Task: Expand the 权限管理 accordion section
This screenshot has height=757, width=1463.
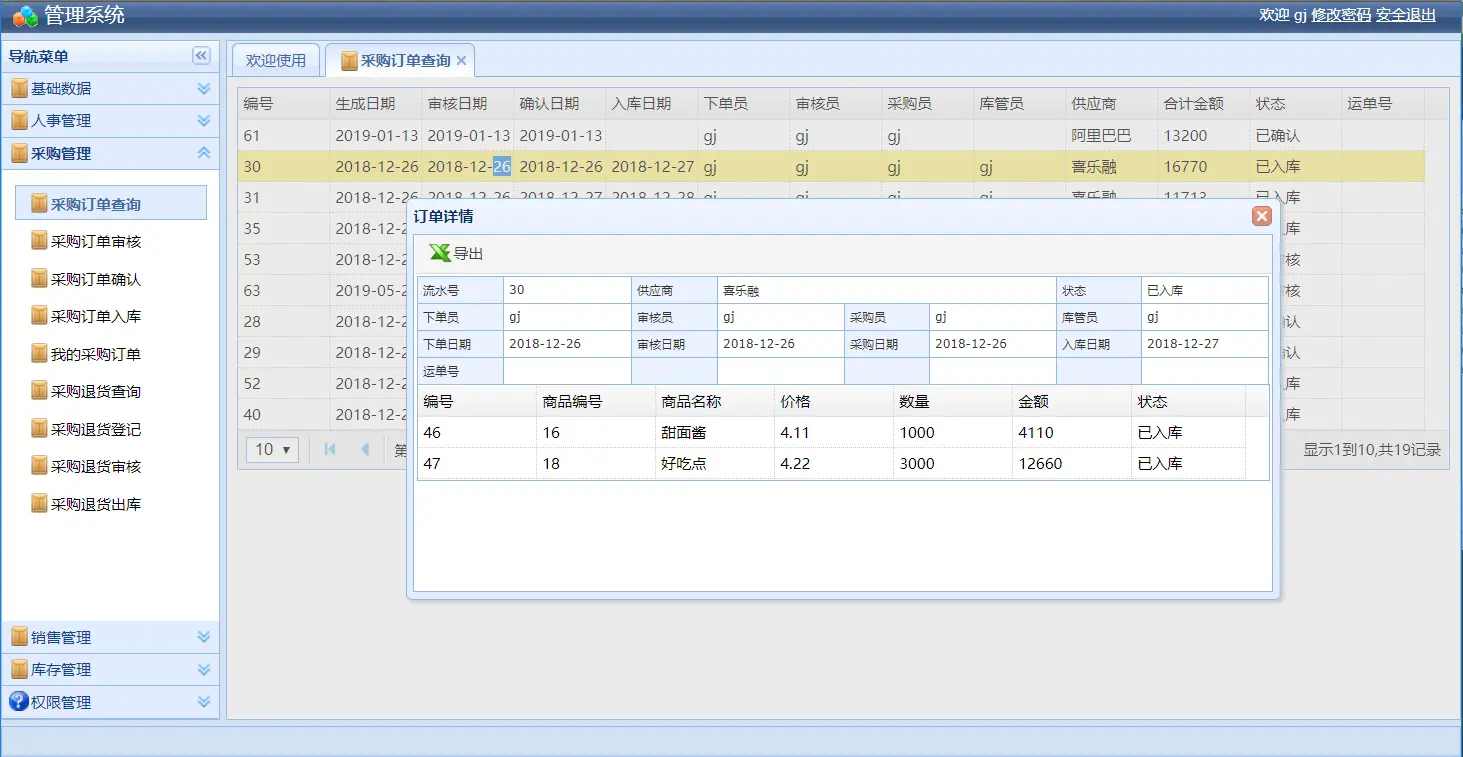Action: 204,702
